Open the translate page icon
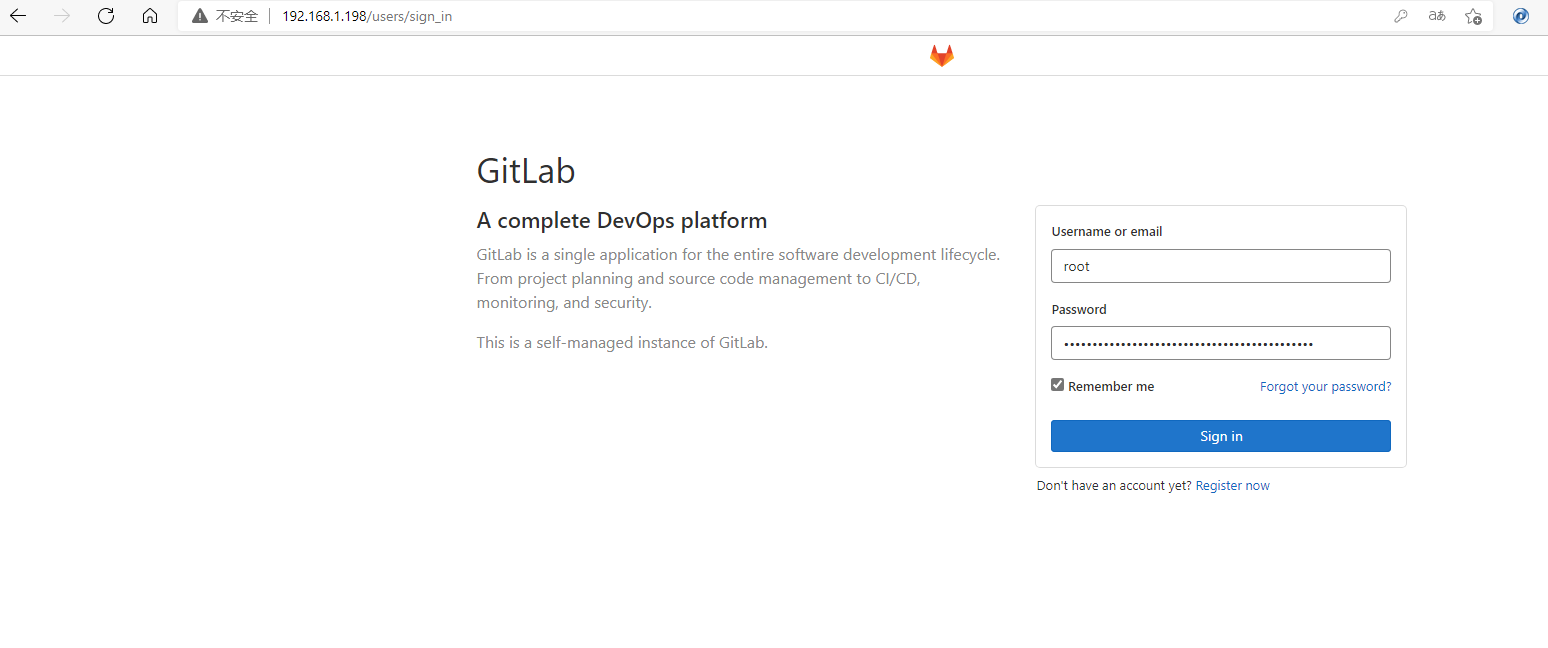Viewport: 1548px width, 648px height. pos(1437,16)
